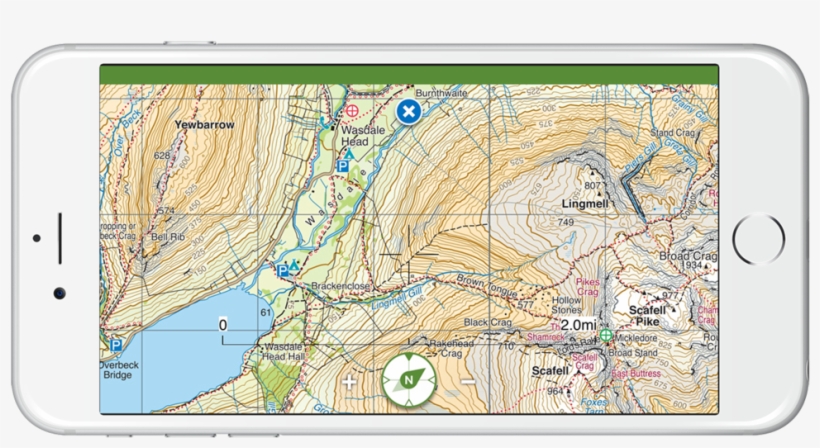The height and width of the screenshot is (448, 820).
Task: Tap the 628 spot height on Yewbarrow
Action: pyautogui.click(x=162, y=155)
